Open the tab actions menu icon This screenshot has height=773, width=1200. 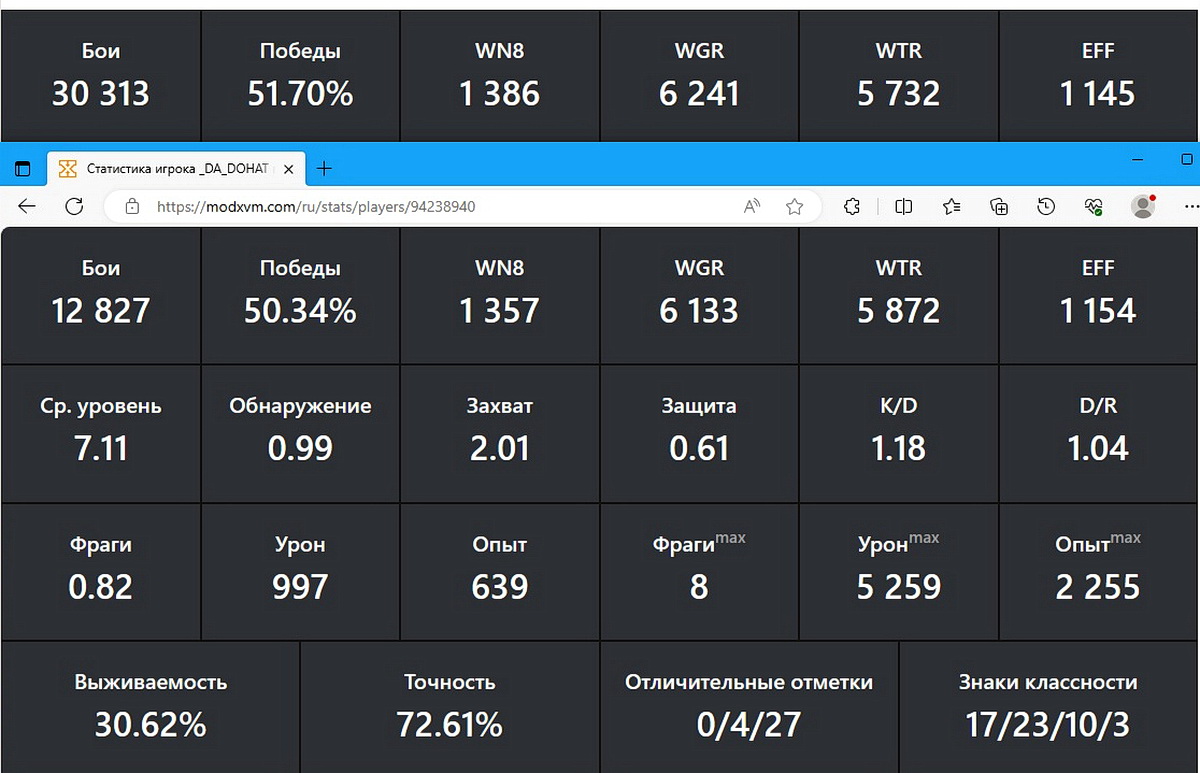pyautogui.click(x=23, y=169)
